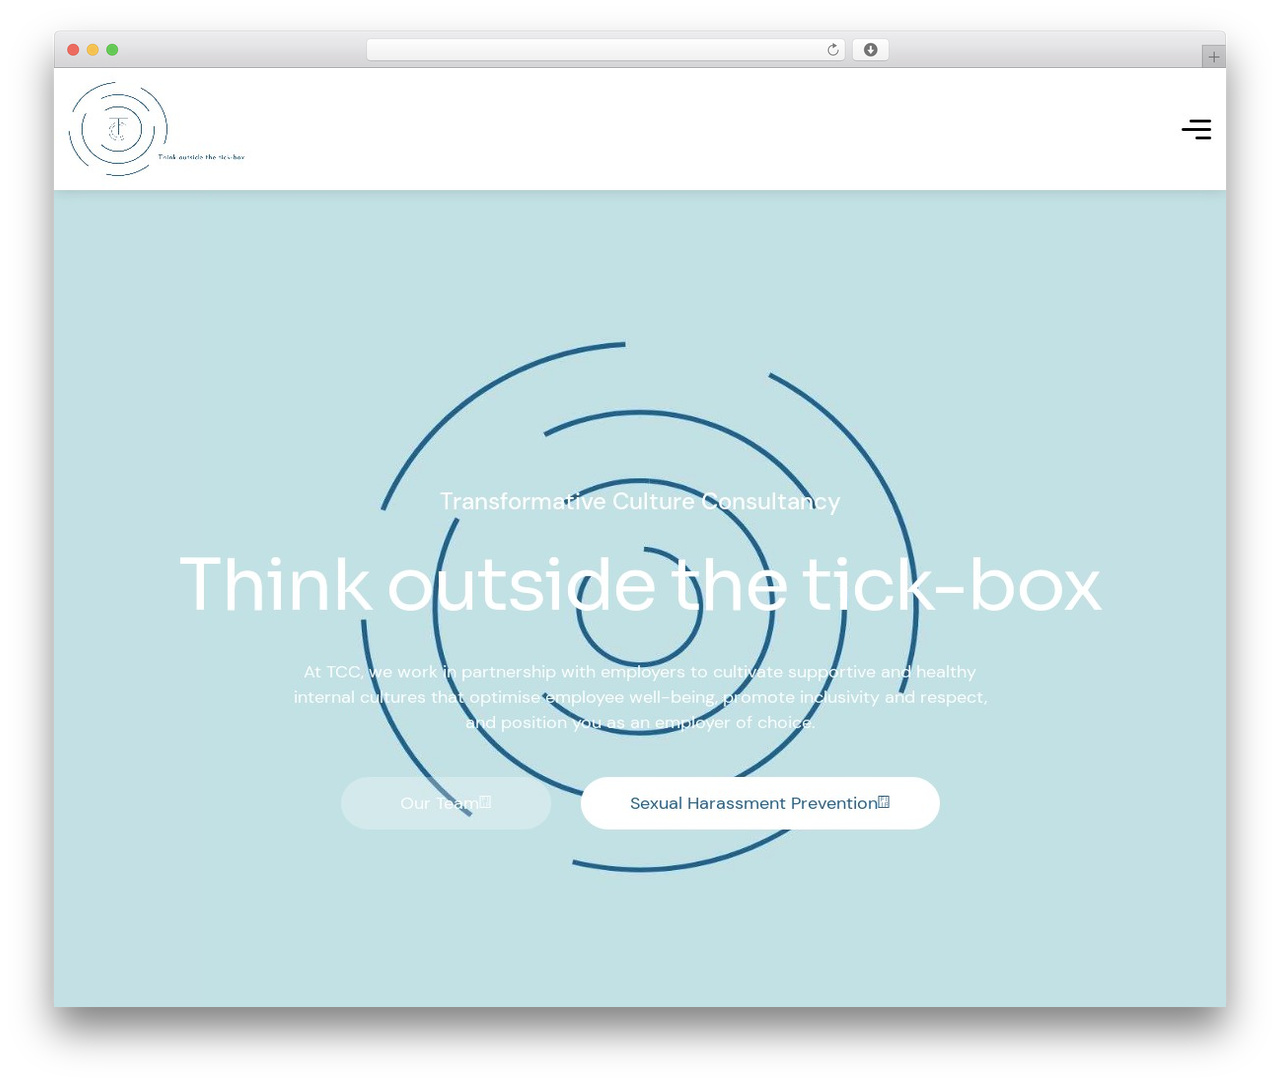Click 'Transformative Culture Consultancy' subtitle
Image resolution: width=1280 pixels, height=1084 pixels.
tap(640, 501)
